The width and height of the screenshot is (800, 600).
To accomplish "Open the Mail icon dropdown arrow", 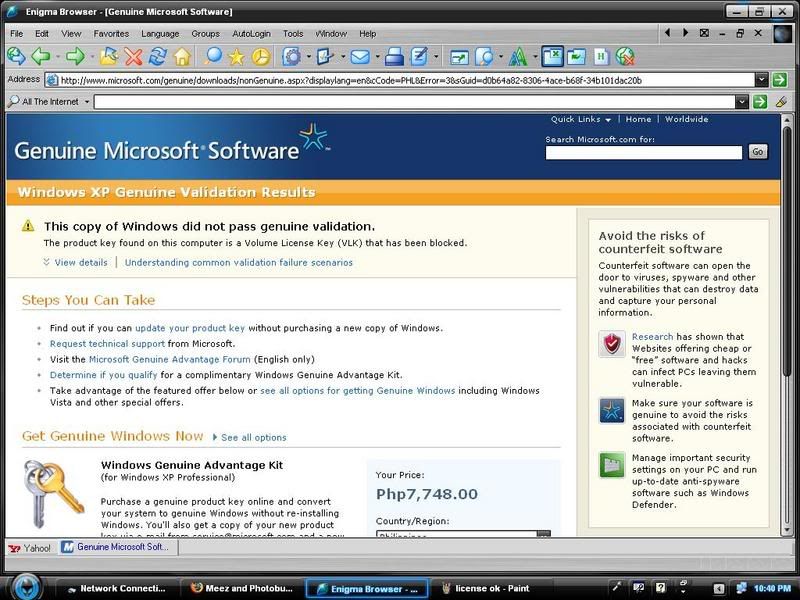I will pyautogui.click(x=377, y=57).
